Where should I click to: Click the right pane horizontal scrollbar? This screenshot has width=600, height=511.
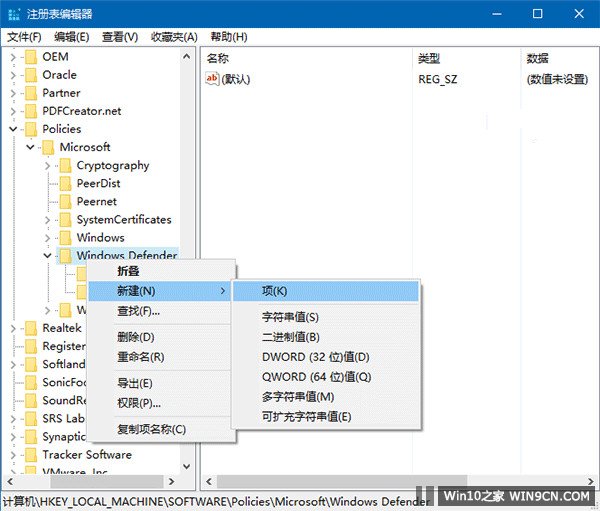click(x=390, y=482)
